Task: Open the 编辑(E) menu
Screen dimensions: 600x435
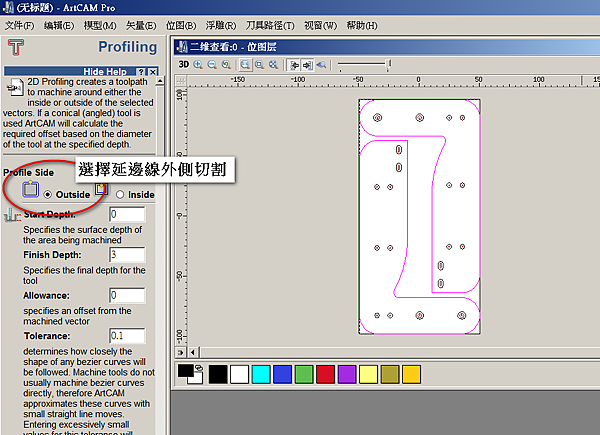Action: point(59,26)
